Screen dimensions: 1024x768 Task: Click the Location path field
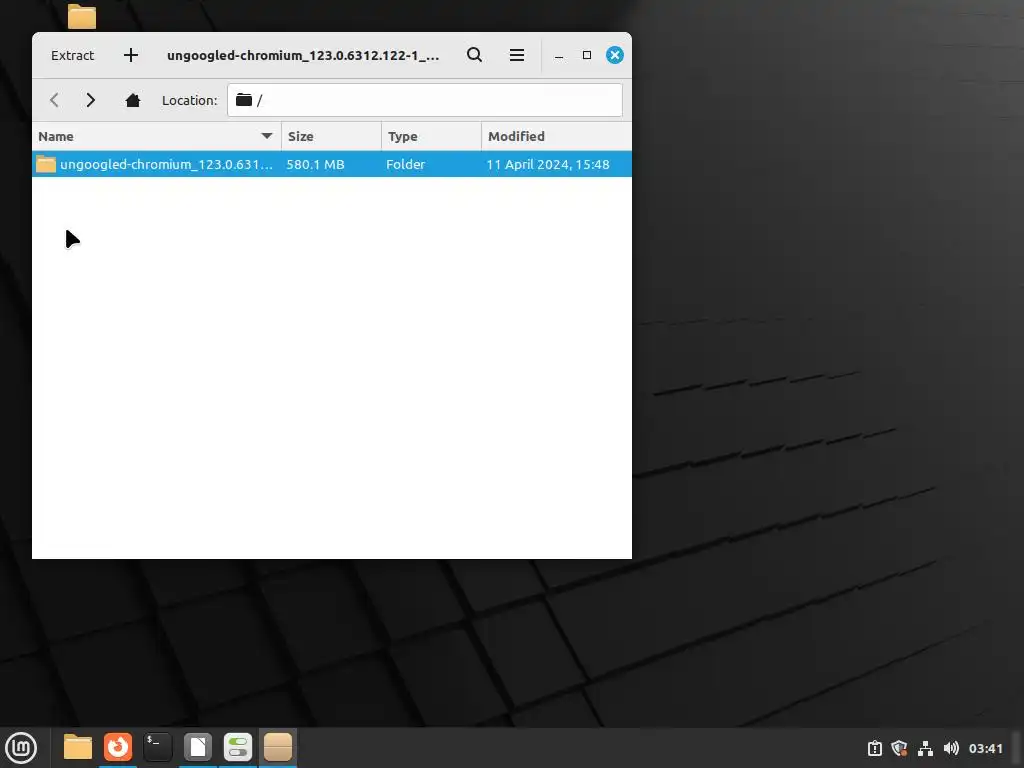(x=424, y=100)
